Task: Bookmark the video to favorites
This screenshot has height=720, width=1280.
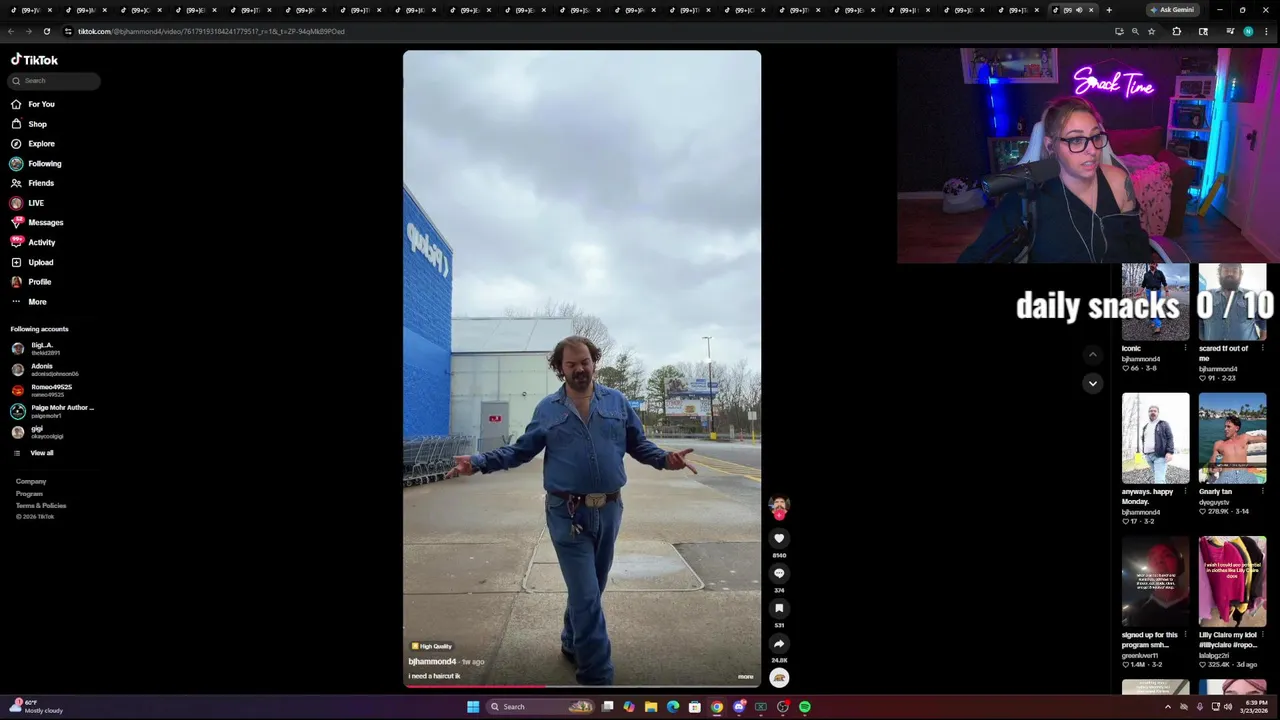Action: pyautogui.click(x=779, y=608)
